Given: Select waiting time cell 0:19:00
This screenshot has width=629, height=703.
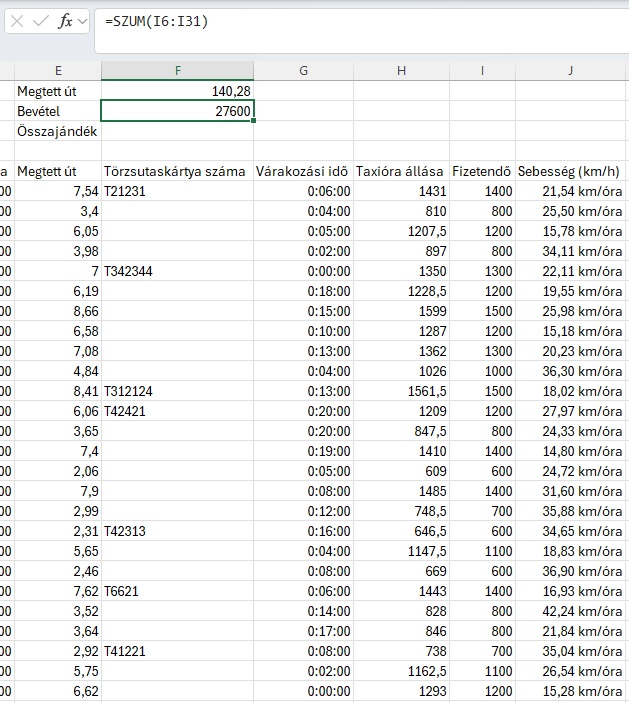Looking at the screenshot, I should [x=304, y=451].
